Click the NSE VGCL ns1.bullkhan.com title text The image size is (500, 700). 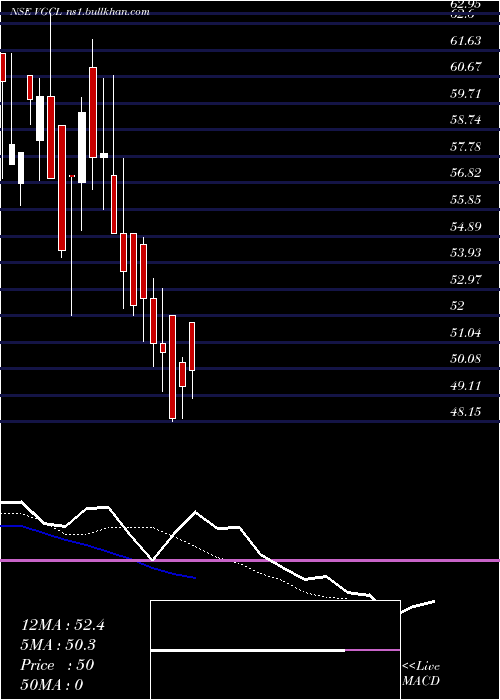tap(78, 12)
